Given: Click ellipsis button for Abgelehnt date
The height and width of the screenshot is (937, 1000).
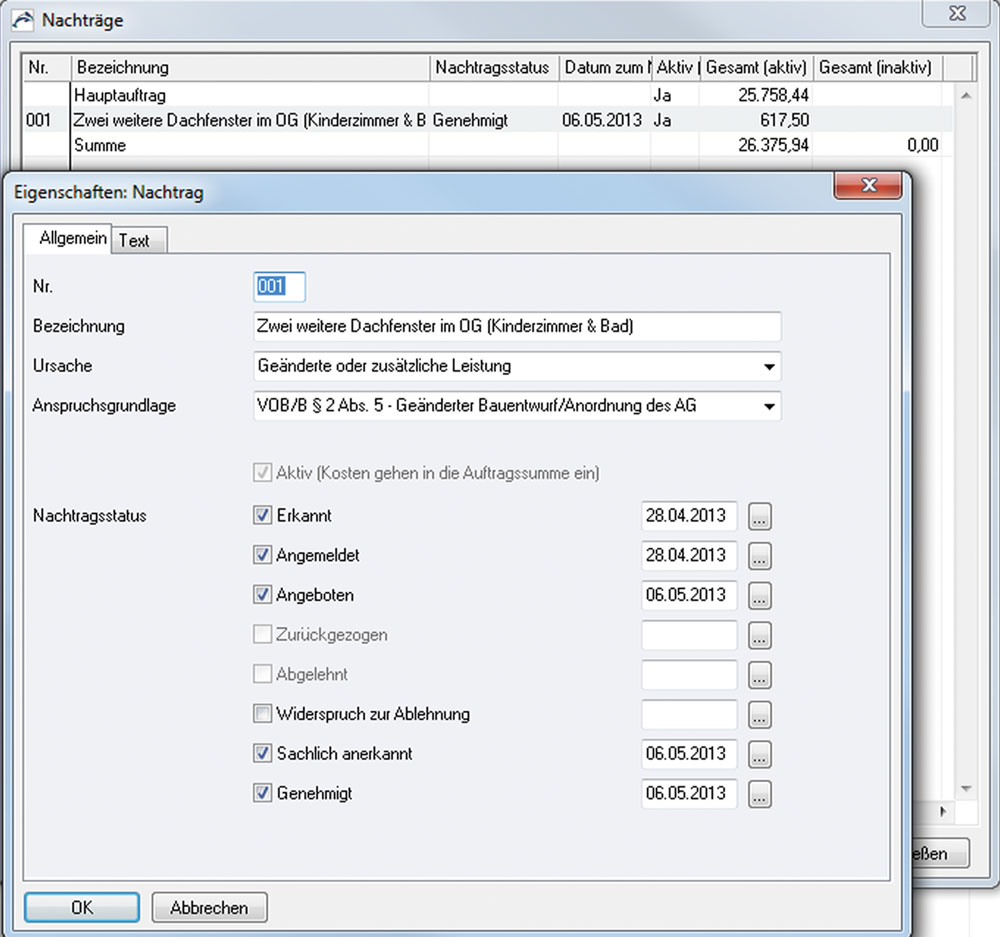Looking at the screenshot, I should coord(760,676).
